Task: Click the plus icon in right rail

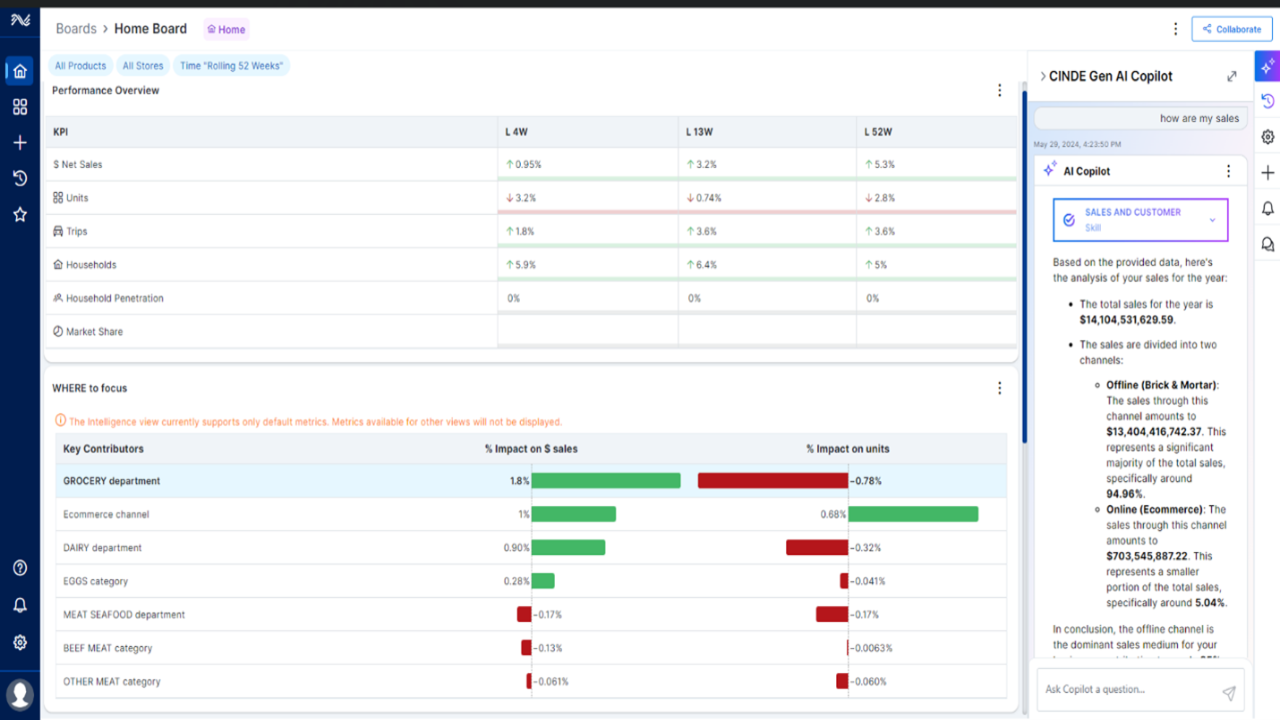Action: point(1267,173)
